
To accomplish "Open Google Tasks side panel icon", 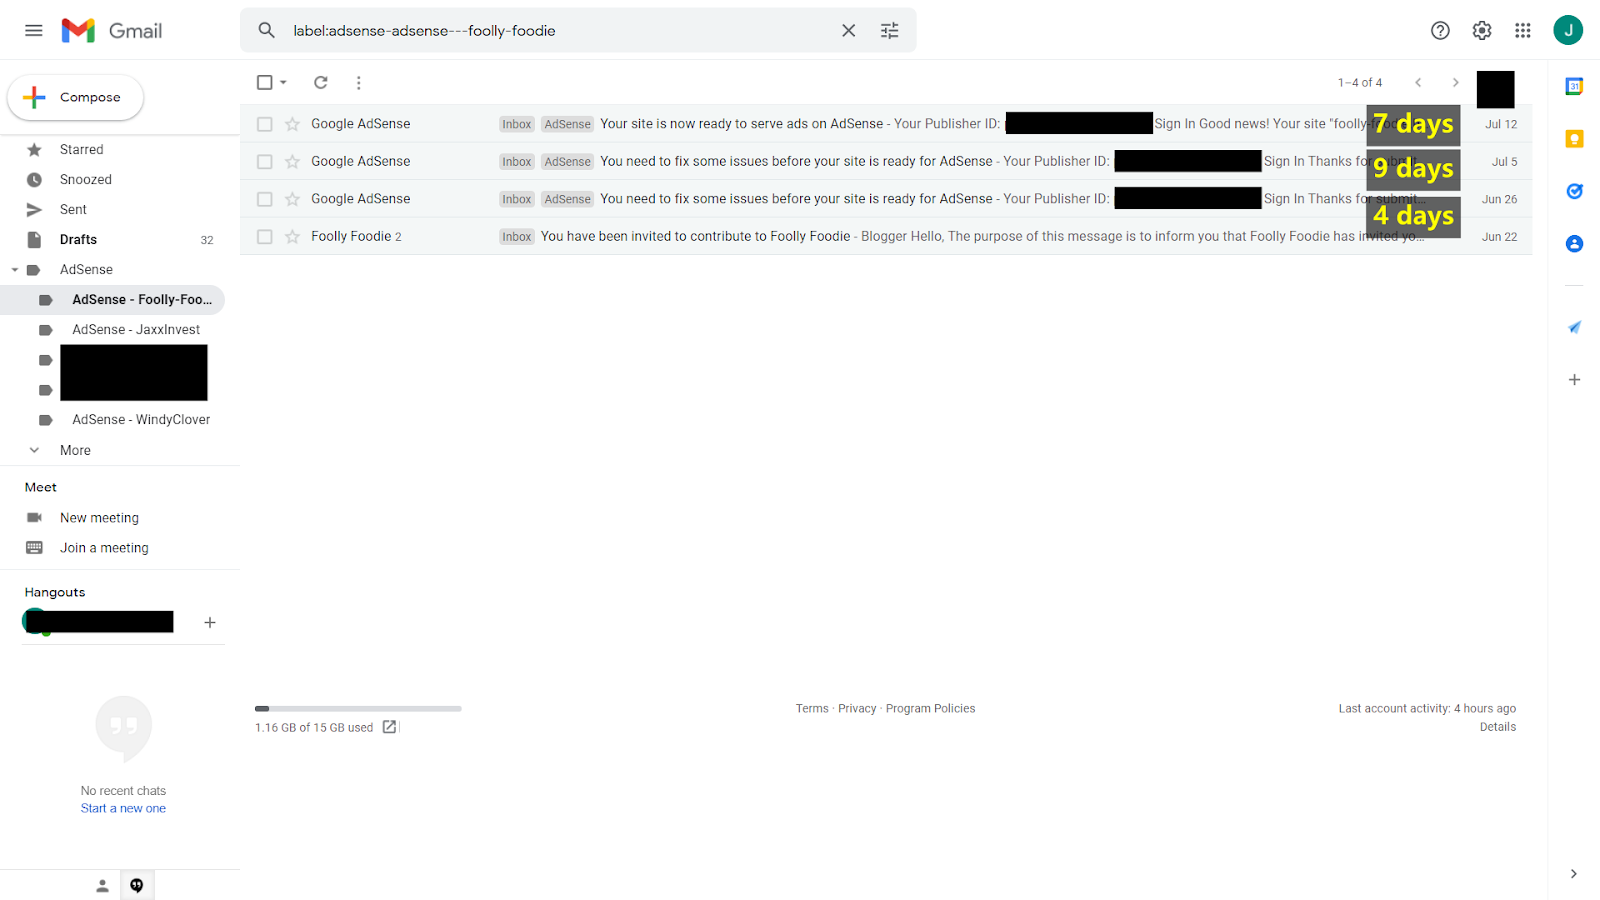I will point(1574,191).
